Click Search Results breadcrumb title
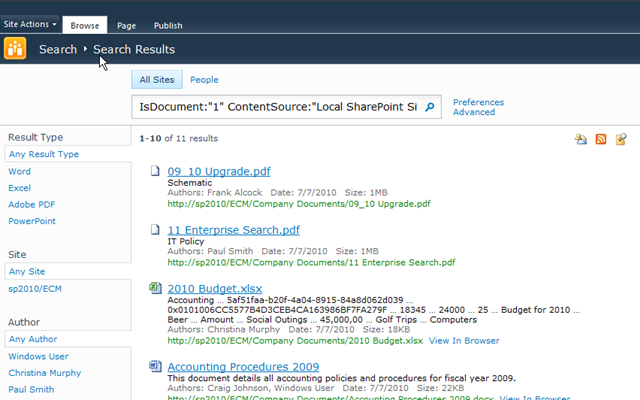Screen dimensions: 640x400 click(134, 49)
